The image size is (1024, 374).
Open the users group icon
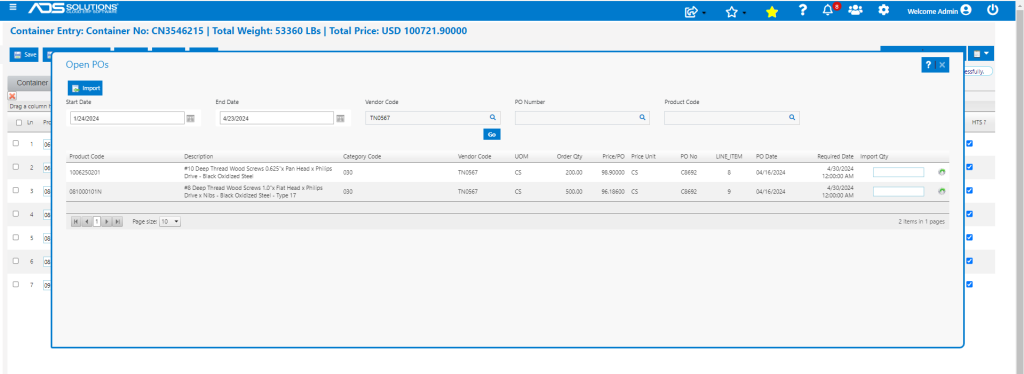tap(855, 10)
